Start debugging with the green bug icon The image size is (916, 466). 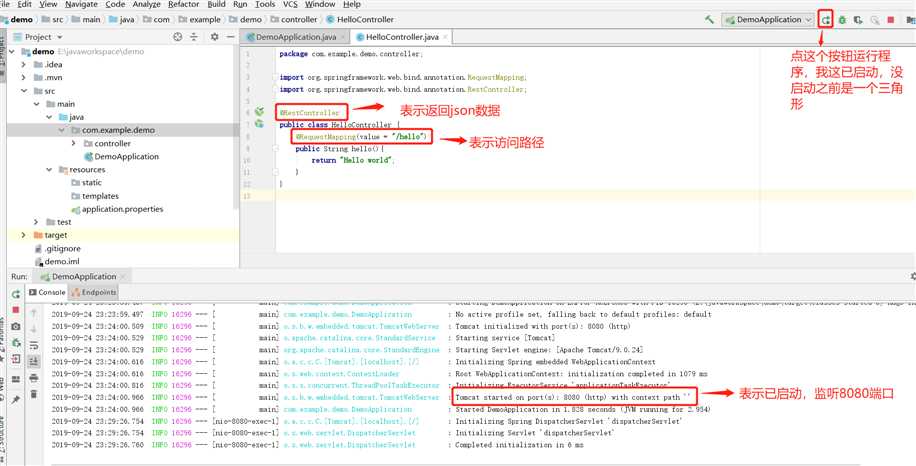click(x=842, y=20)
